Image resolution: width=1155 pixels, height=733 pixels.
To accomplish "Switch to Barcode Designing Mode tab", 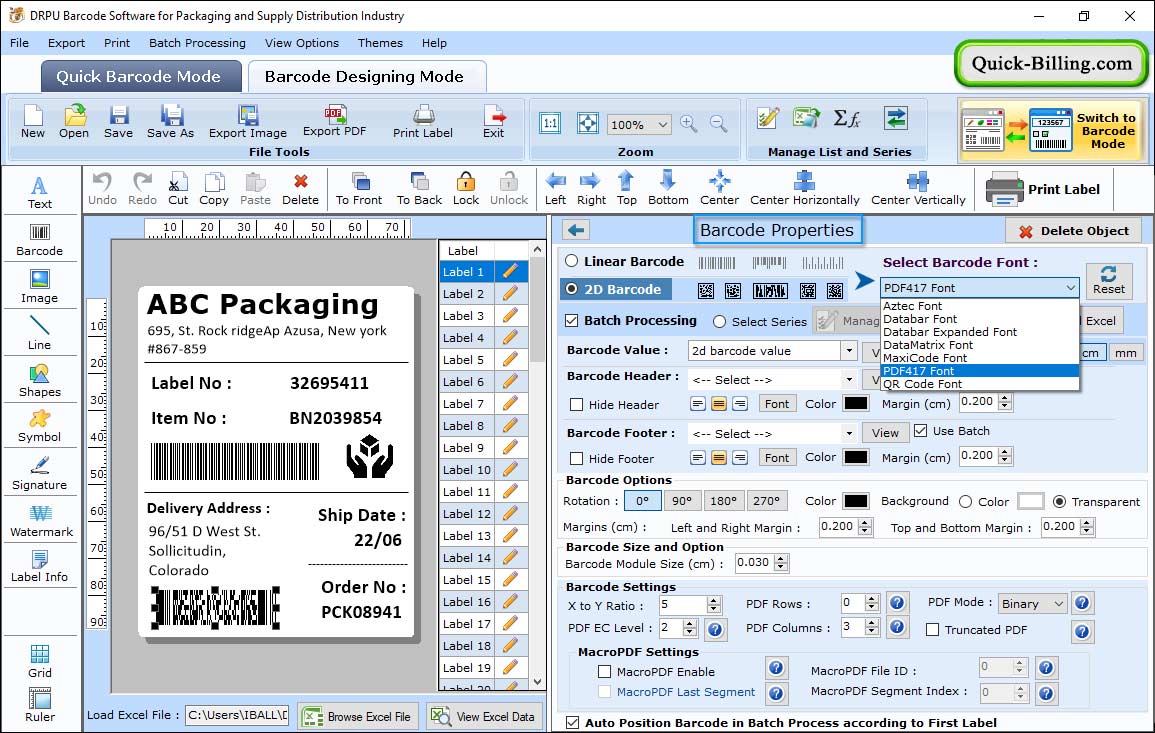I will [367, 77].
